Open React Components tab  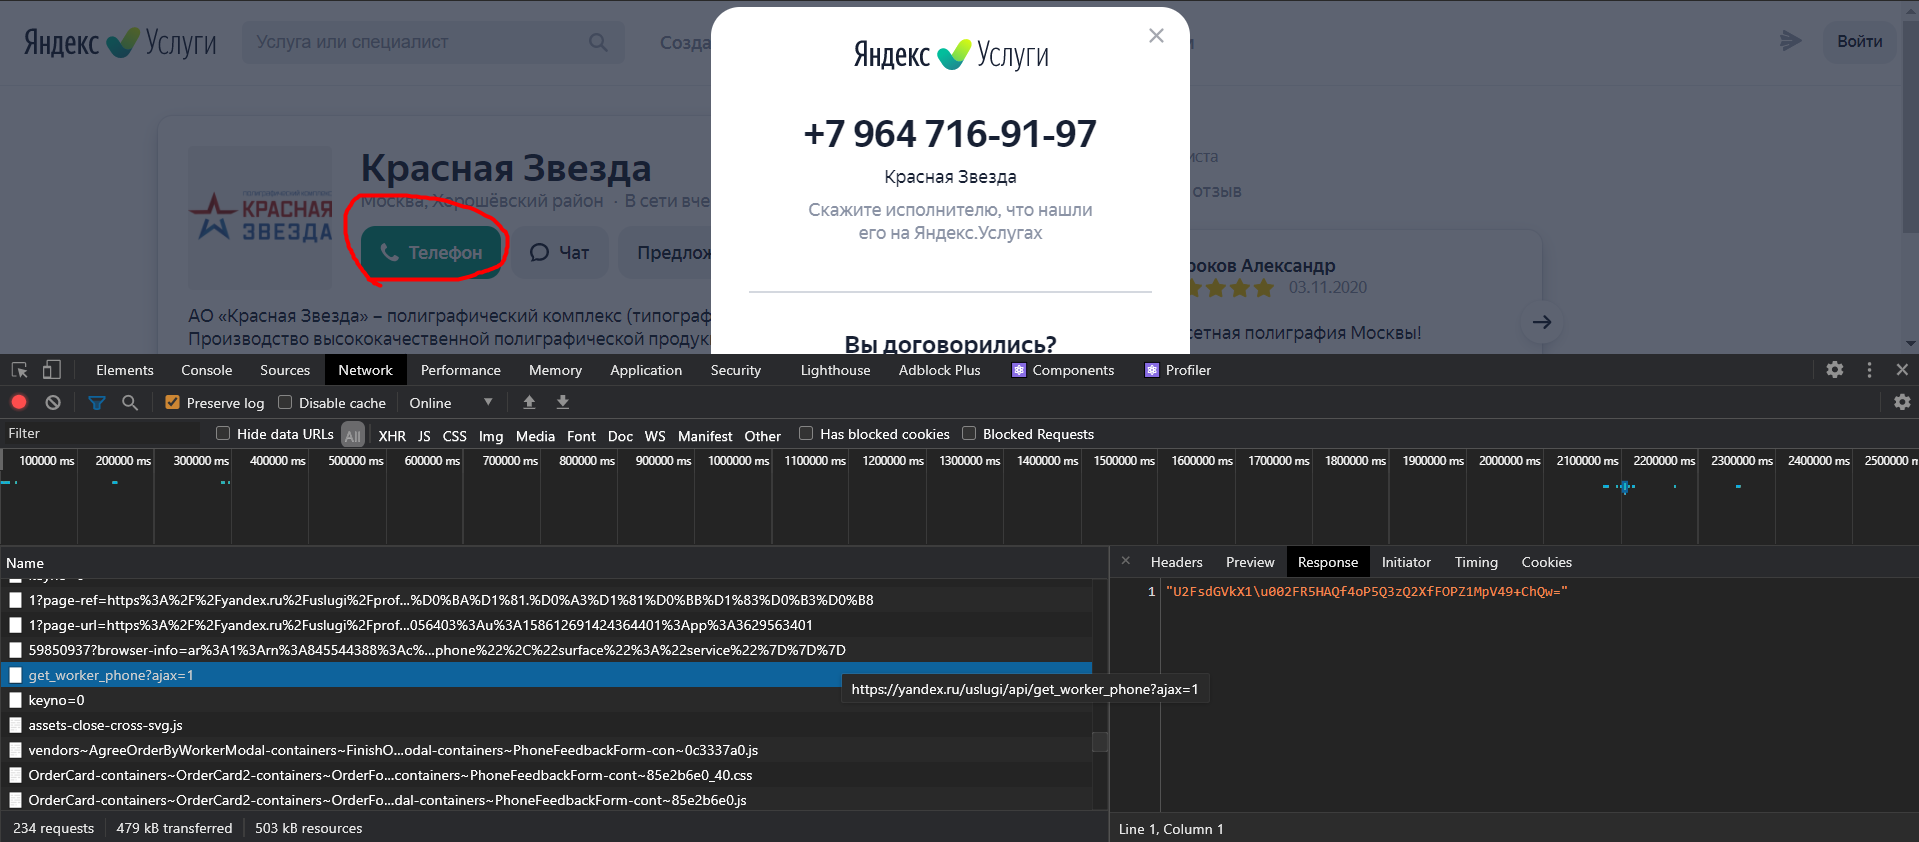[1063, 370]
